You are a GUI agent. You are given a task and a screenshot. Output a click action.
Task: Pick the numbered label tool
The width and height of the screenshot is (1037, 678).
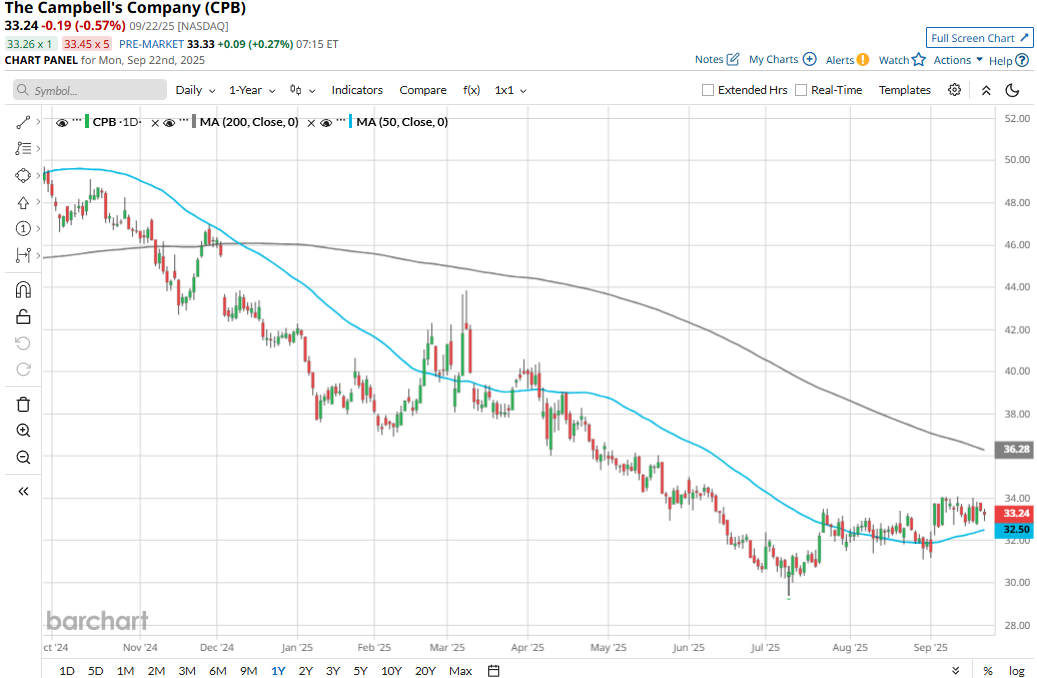point(22,229)
